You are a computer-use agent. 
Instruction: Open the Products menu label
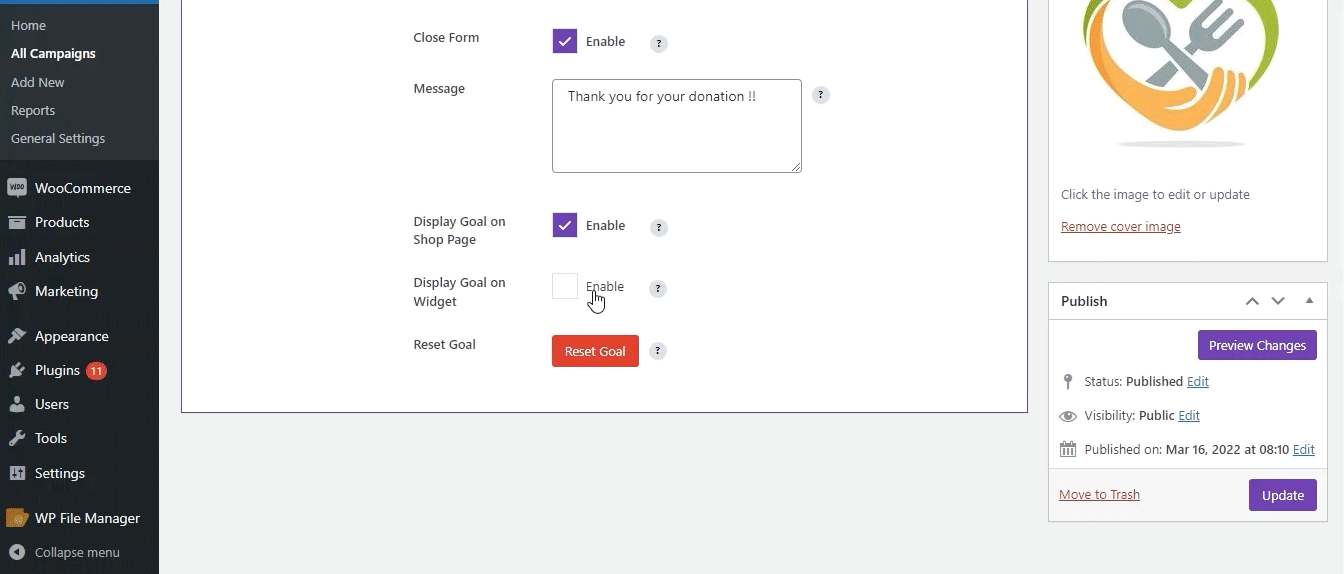point(62,222)
